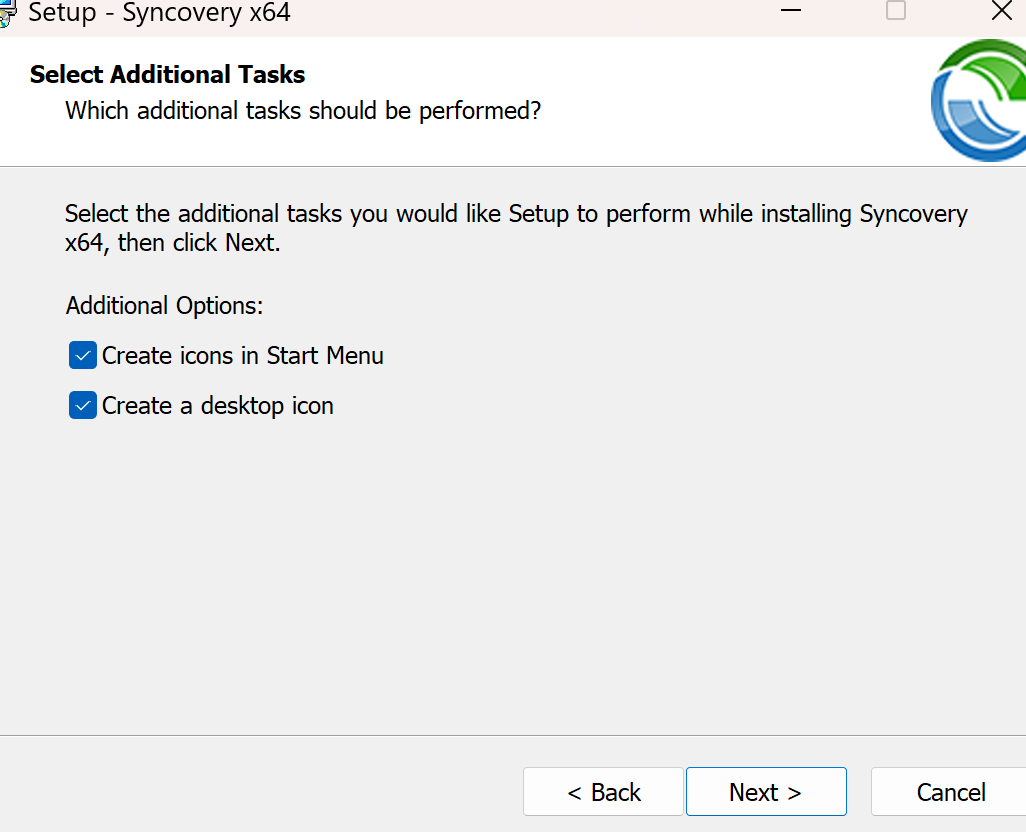This screenshot has width=1026, height=832.
Task: Cancel the Syncovery setup
Action: tap(948, 792)
